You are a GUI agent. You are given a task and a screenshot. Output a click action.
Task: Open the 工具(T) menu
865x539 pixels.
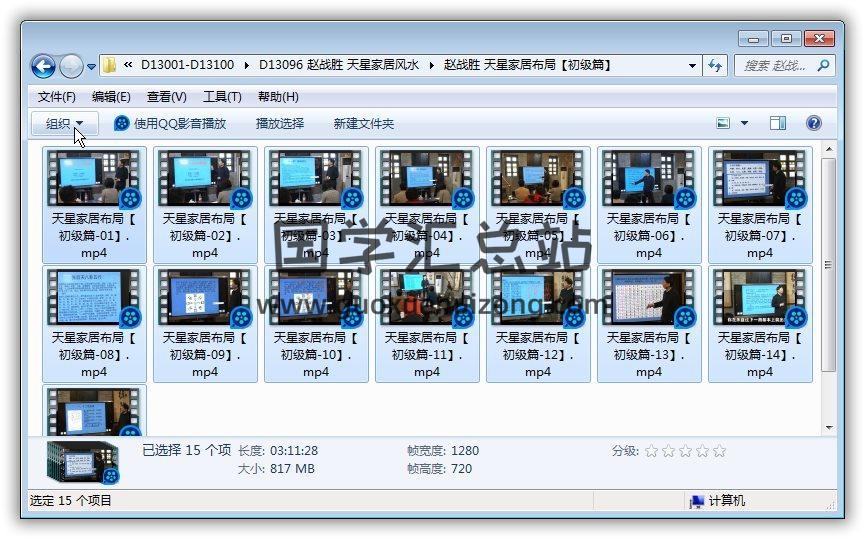[222, 97]
